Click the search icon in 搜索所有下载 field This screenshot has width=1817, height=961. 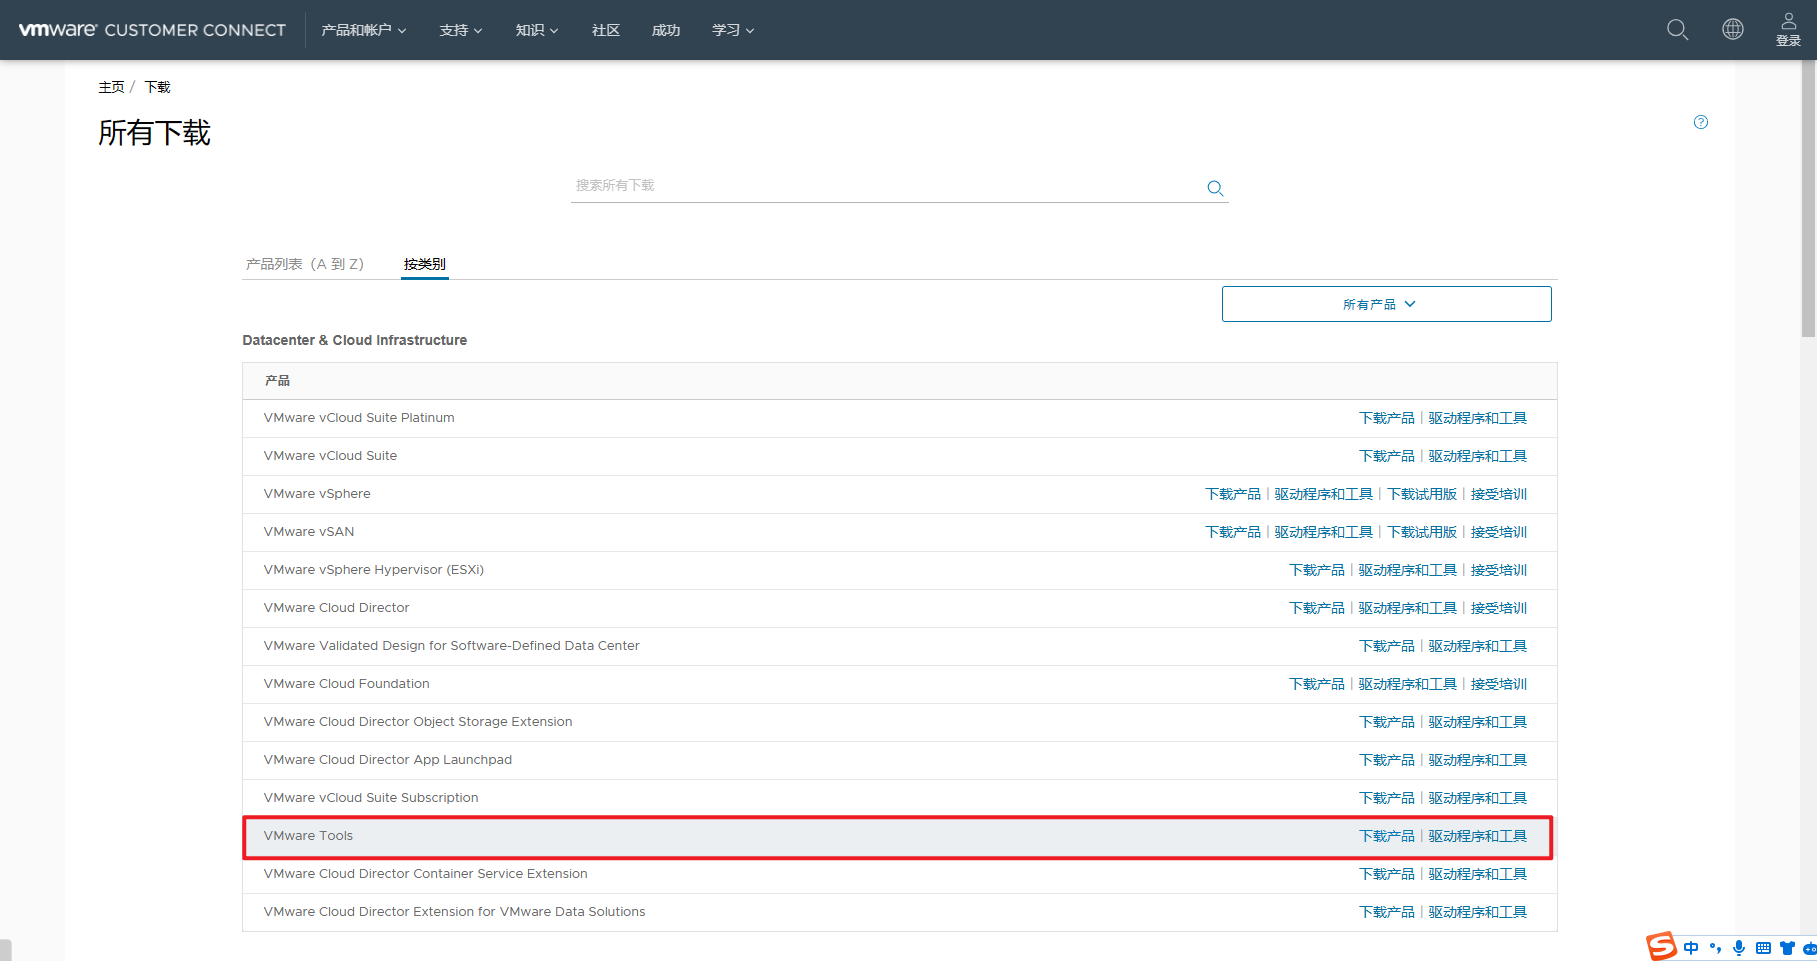(1215, 188)
